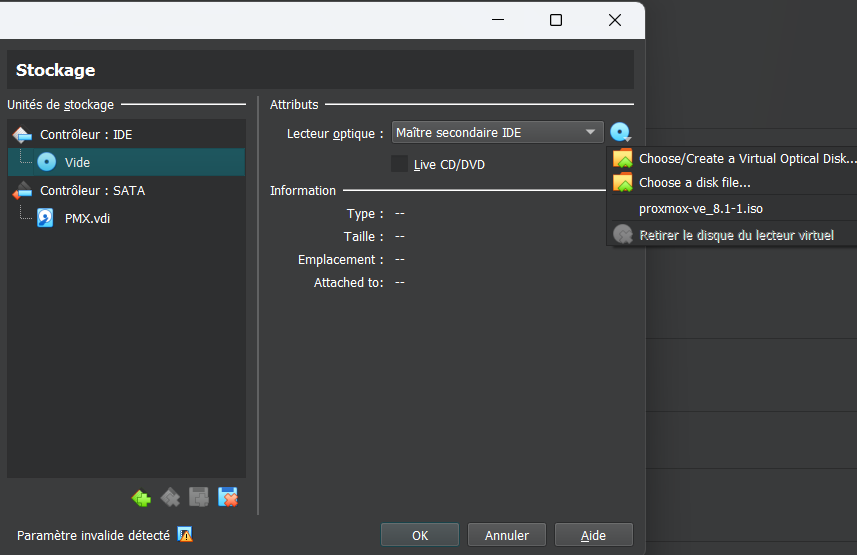Click the folder icon beside Choose/Create a Virtual Optical Disk
The height and width of the screenshot is (555, 857).
click(x=623, y=159)
